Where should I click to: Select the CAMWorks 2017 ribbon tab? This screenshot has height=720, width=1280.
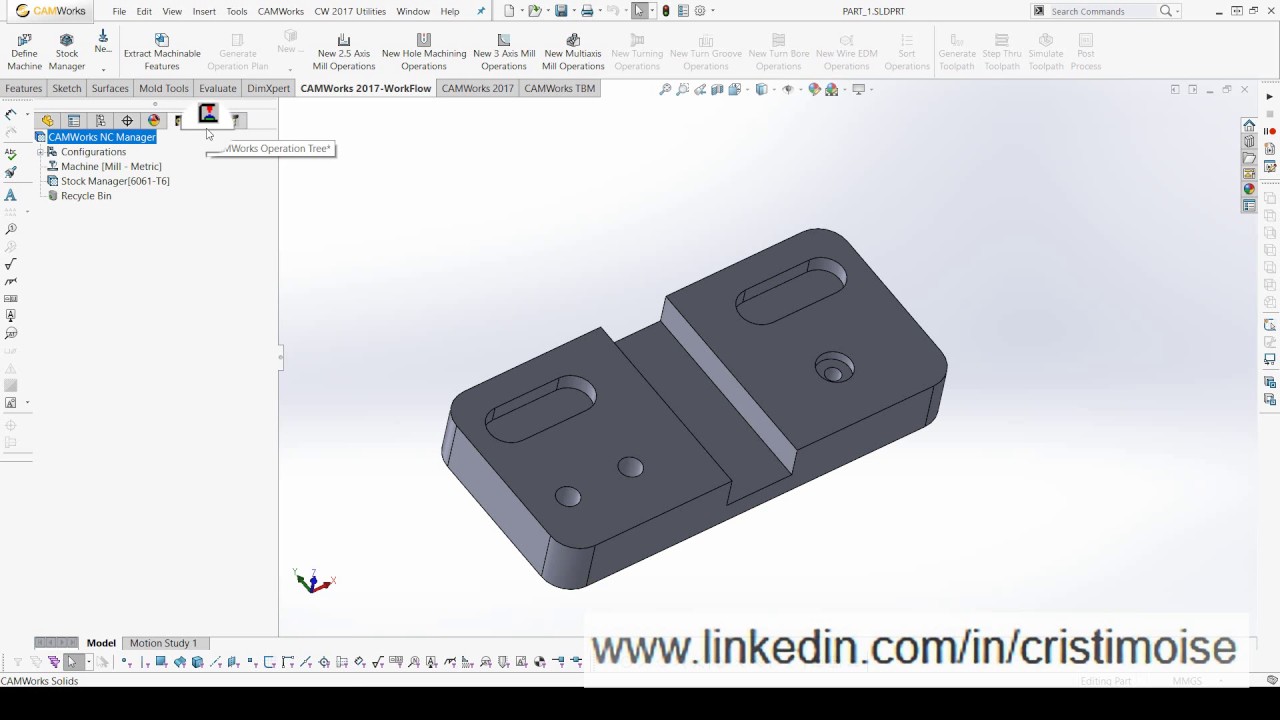(x=478, y=88)
